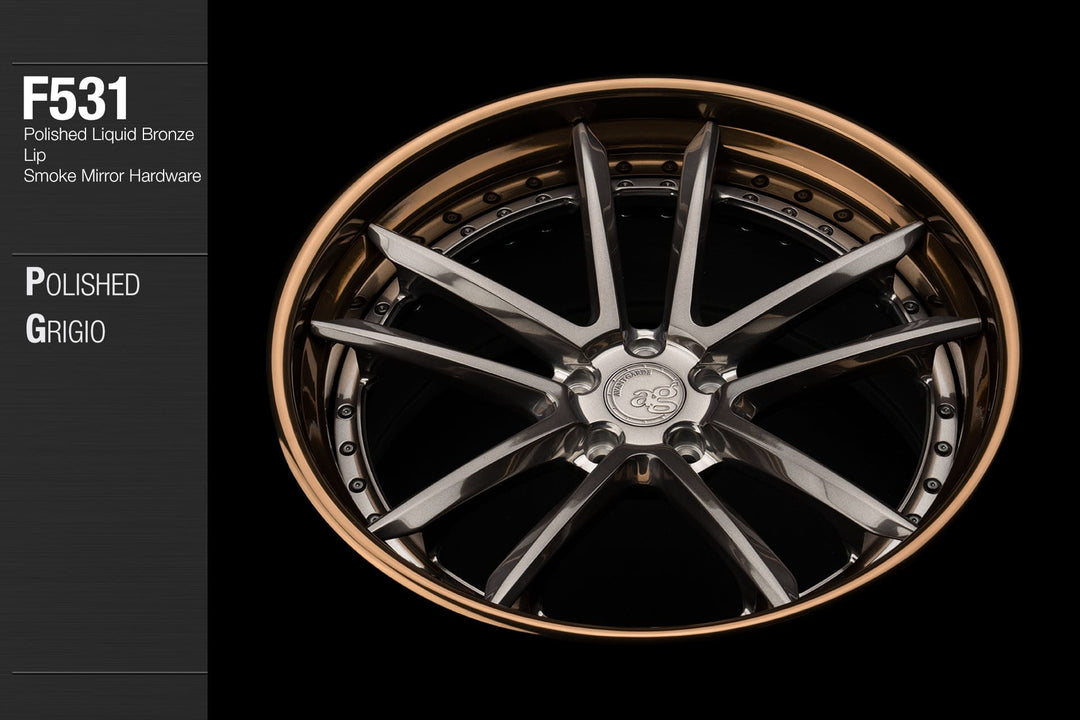Click the word 'Lip' in the sidebar
Image resolution: width=1080 pixels, height=720 pixels.
[35, 155]
